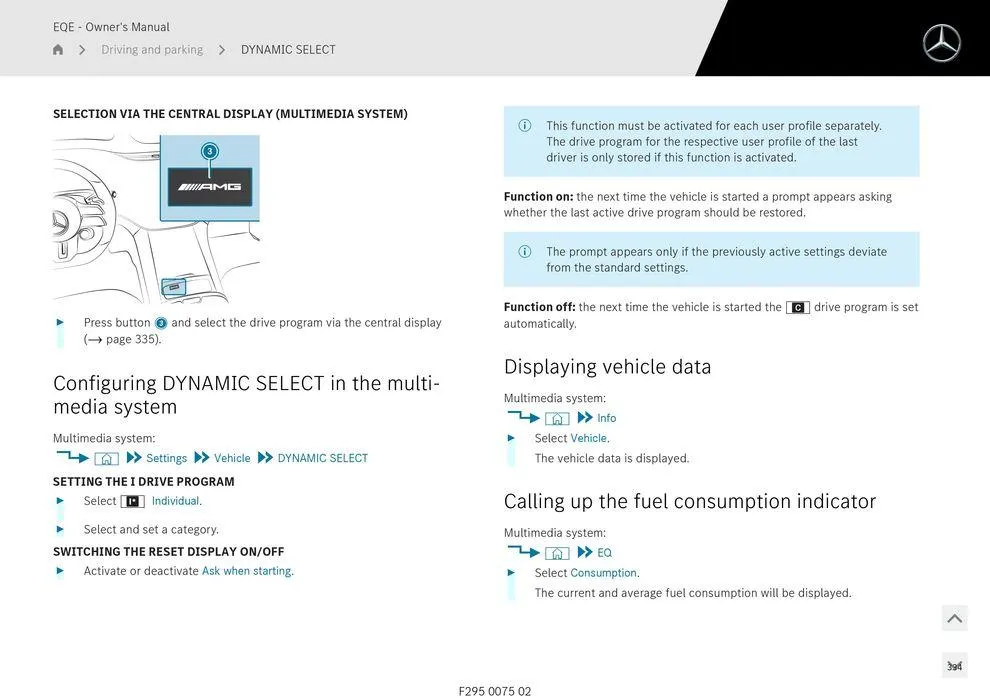The image size is (990, 700).
Task: Click the numbered 3 callout on AMG image
Action: [209, 151]
